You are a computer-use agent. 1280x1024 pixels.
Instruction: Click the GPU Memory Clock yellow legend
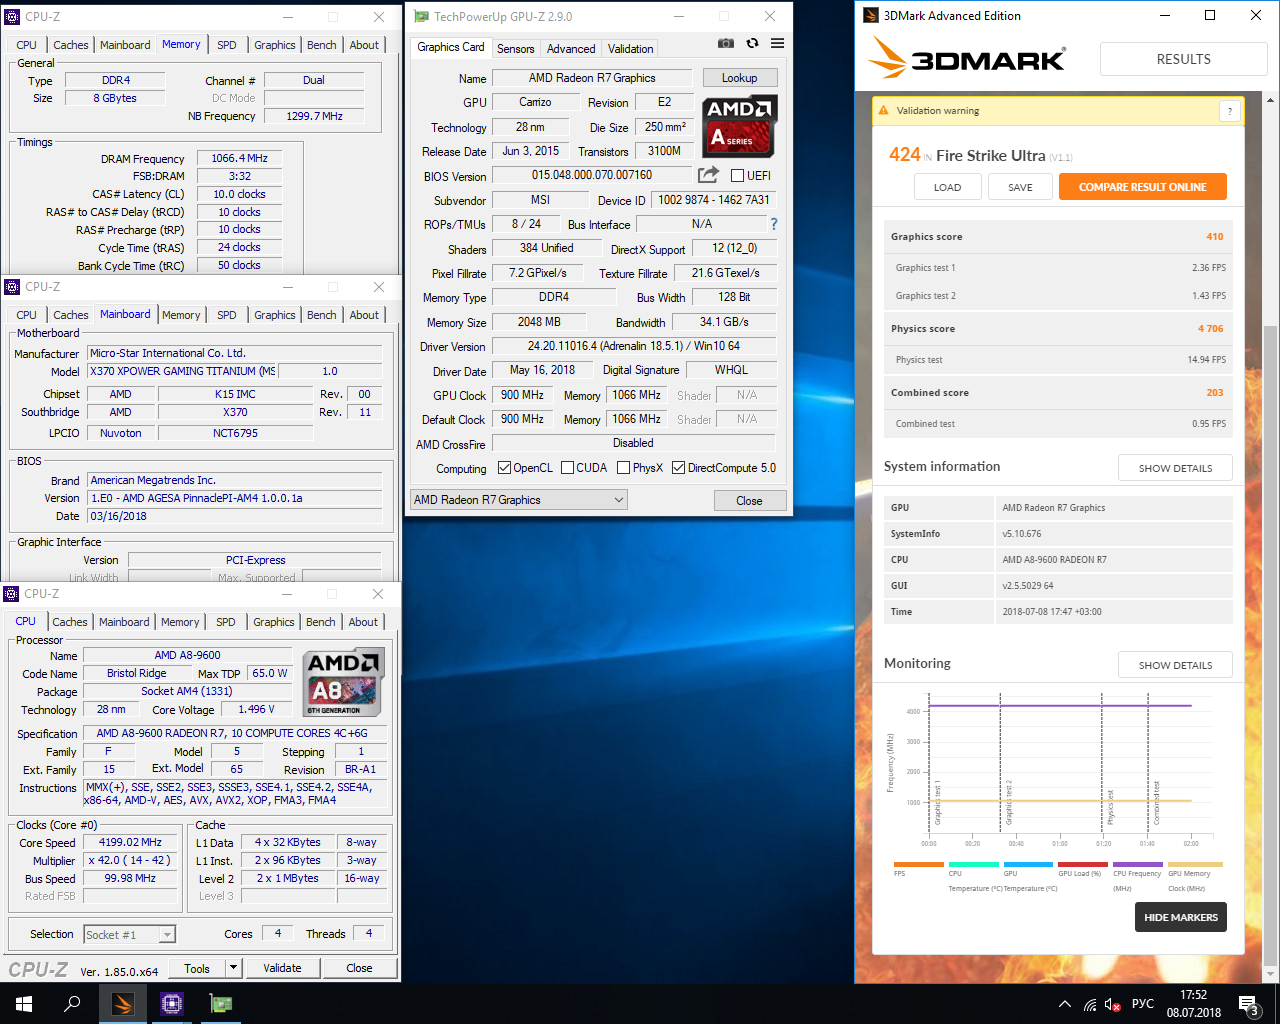click(1195, 864)
